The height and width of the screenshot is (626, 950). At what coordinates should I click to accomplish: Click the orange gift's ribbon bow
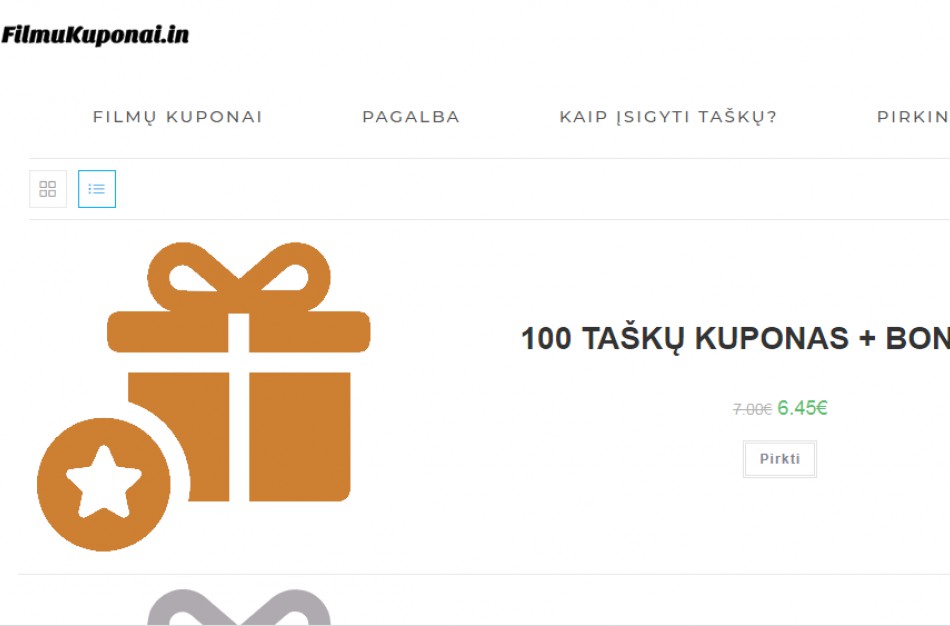click(239, 276)
